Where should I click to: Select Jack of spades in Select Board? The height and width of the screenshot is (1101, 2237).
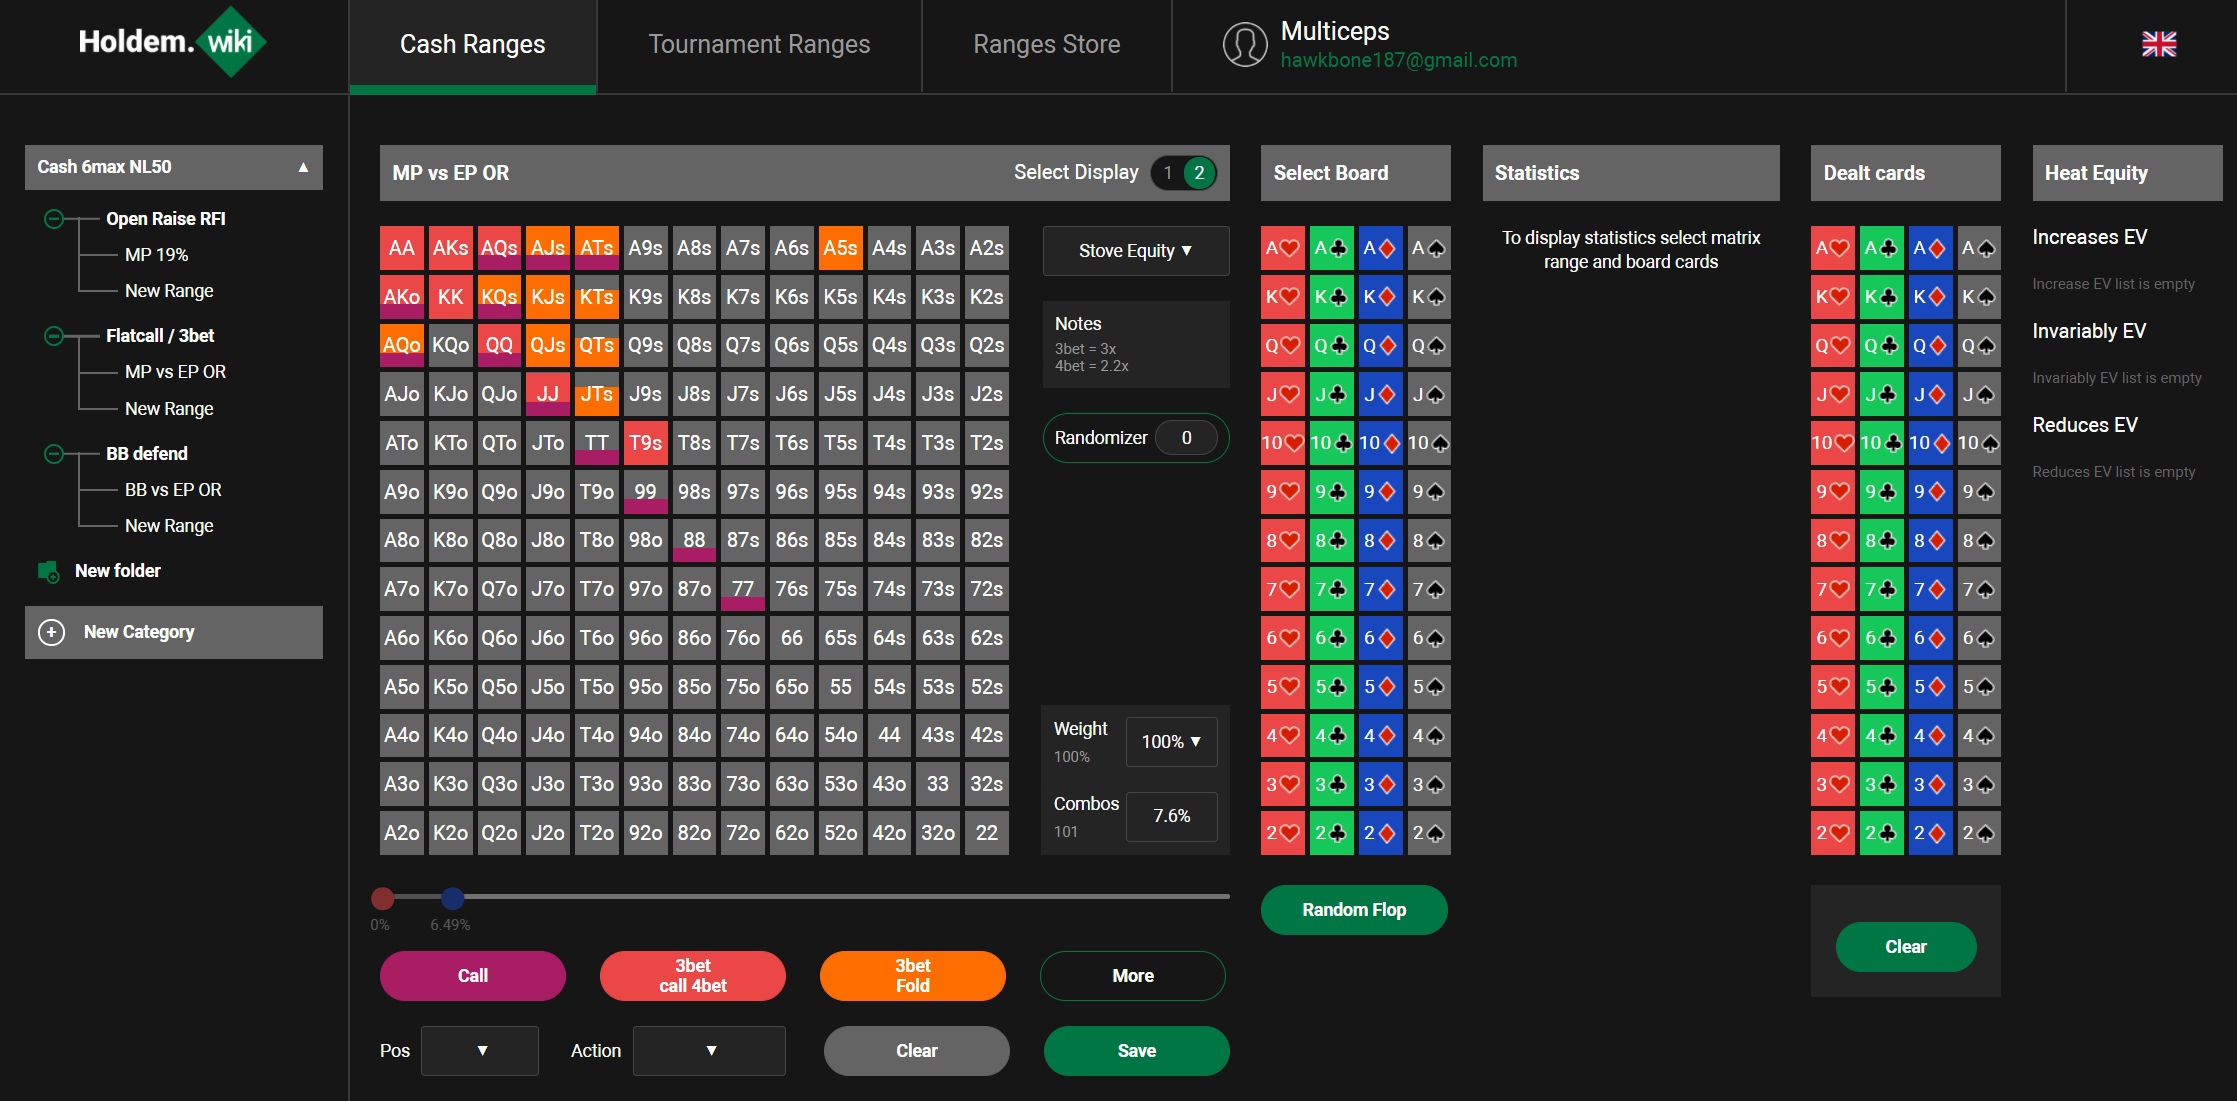click(1428, 394)
